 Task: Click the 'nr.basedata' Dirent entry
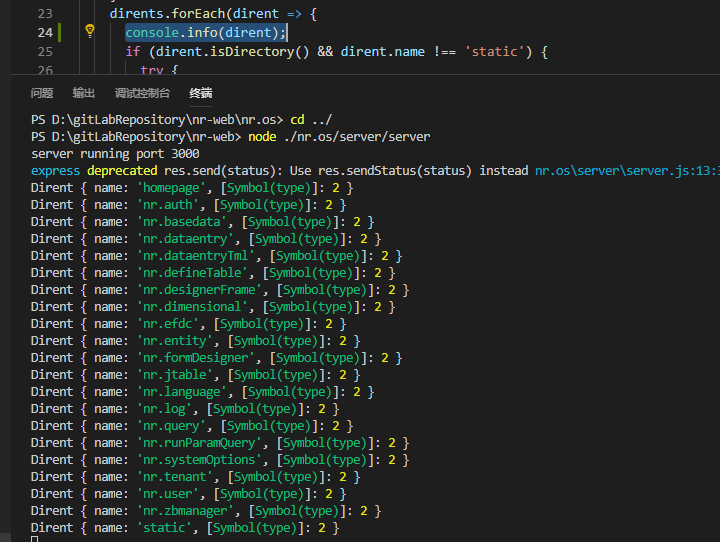202,222
